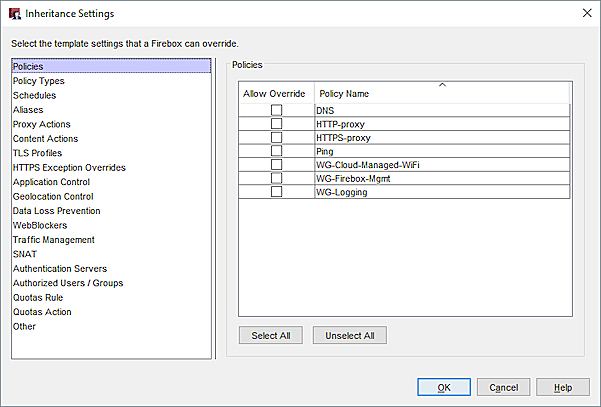
Task: Select the TLS Profiles category
Action: (x=40, y=154)
